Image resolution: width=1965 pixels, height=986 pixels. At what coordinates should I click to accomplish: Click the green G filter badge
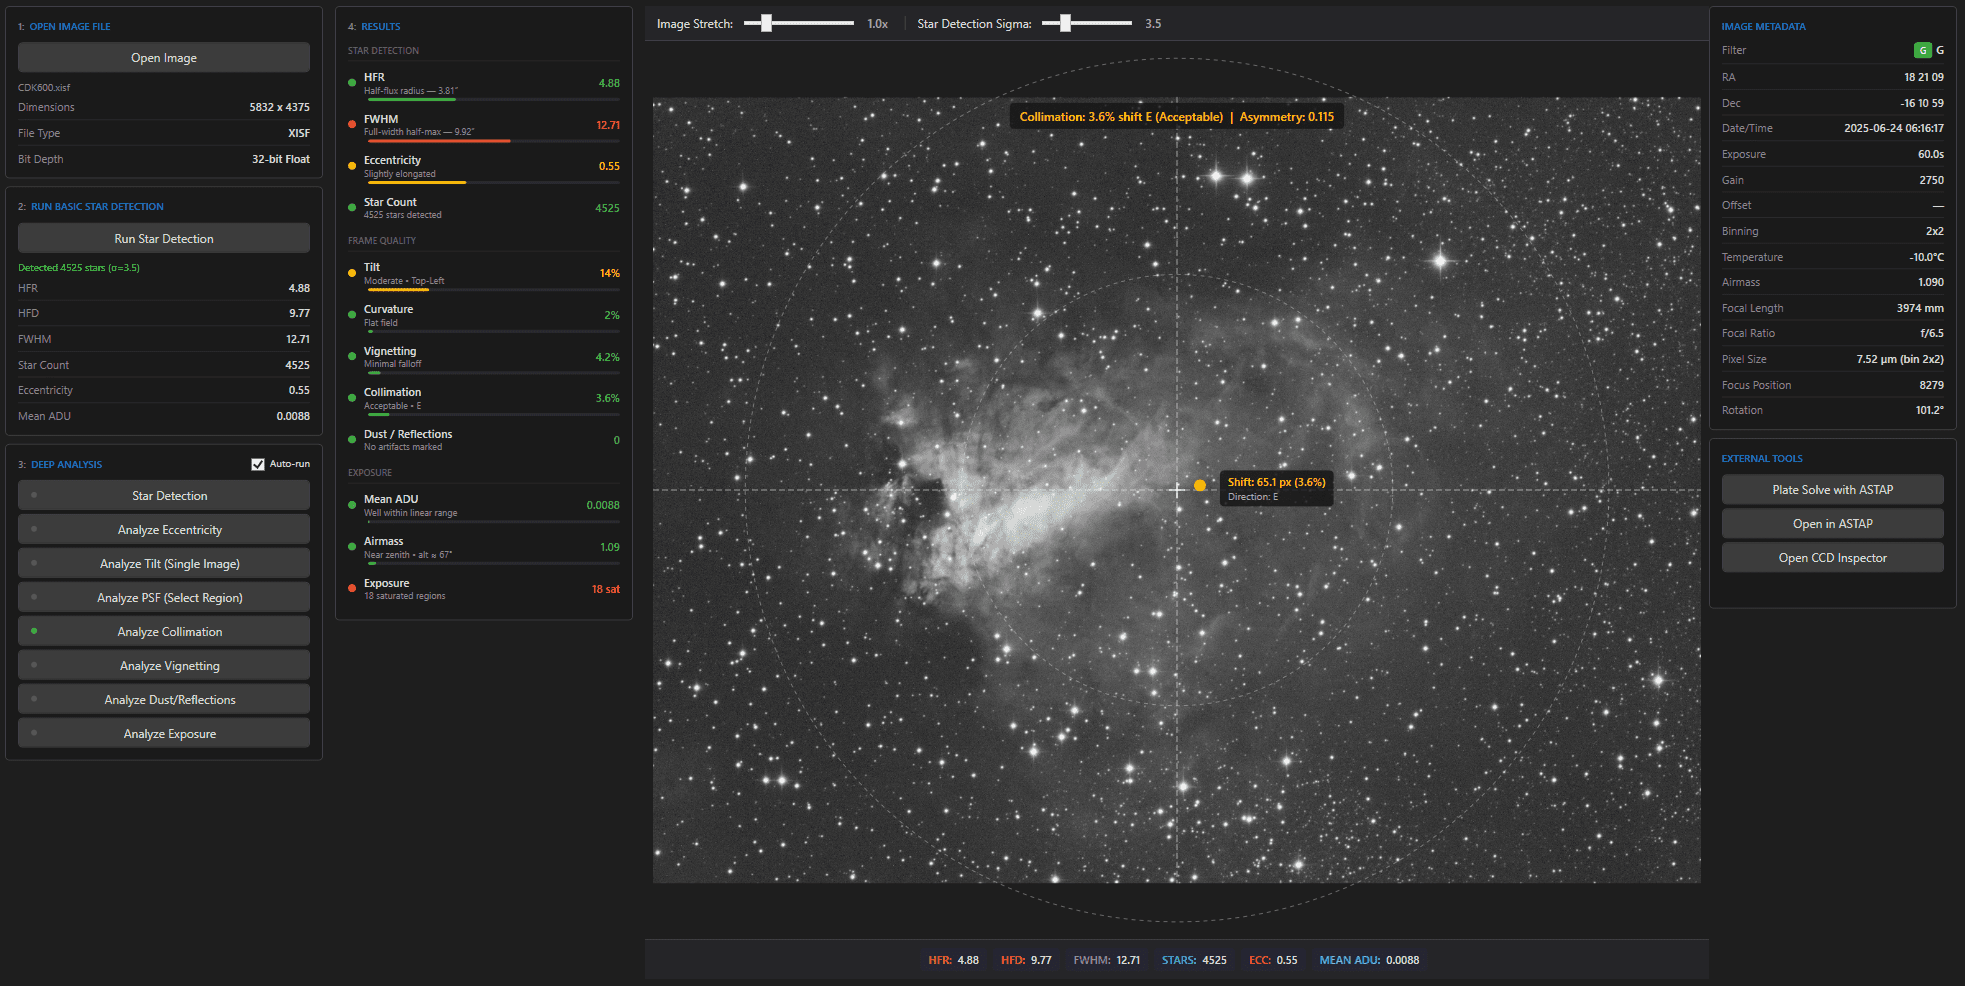coord(1922,51)
